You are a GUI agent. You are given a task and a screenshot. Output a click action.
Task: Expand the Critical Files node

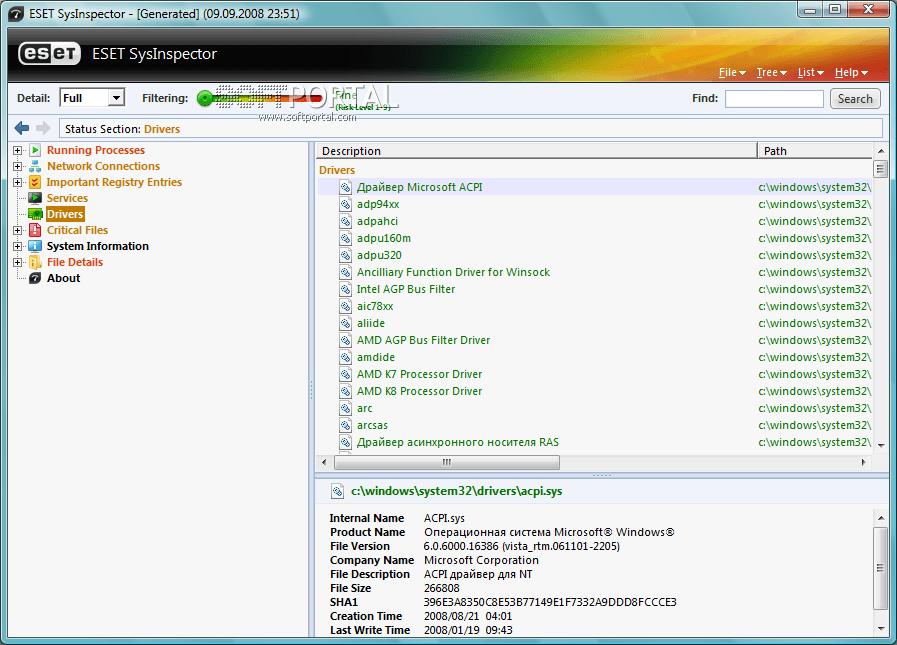18,231
